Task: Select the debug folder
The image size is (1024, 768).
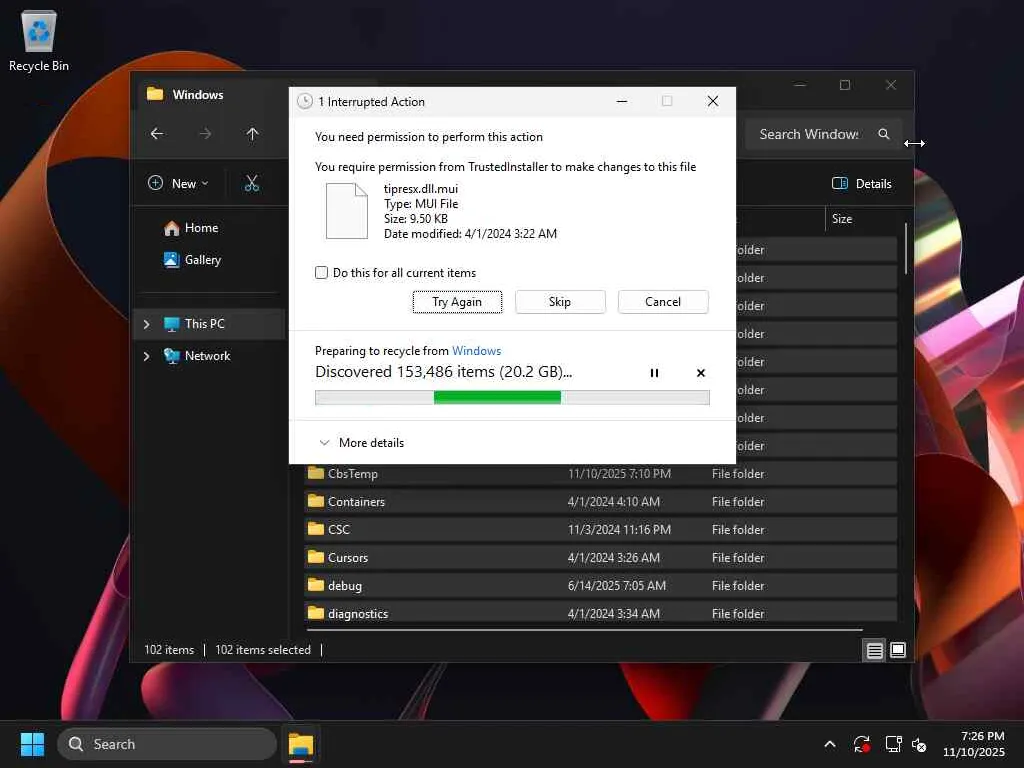Action: point(601,586)
